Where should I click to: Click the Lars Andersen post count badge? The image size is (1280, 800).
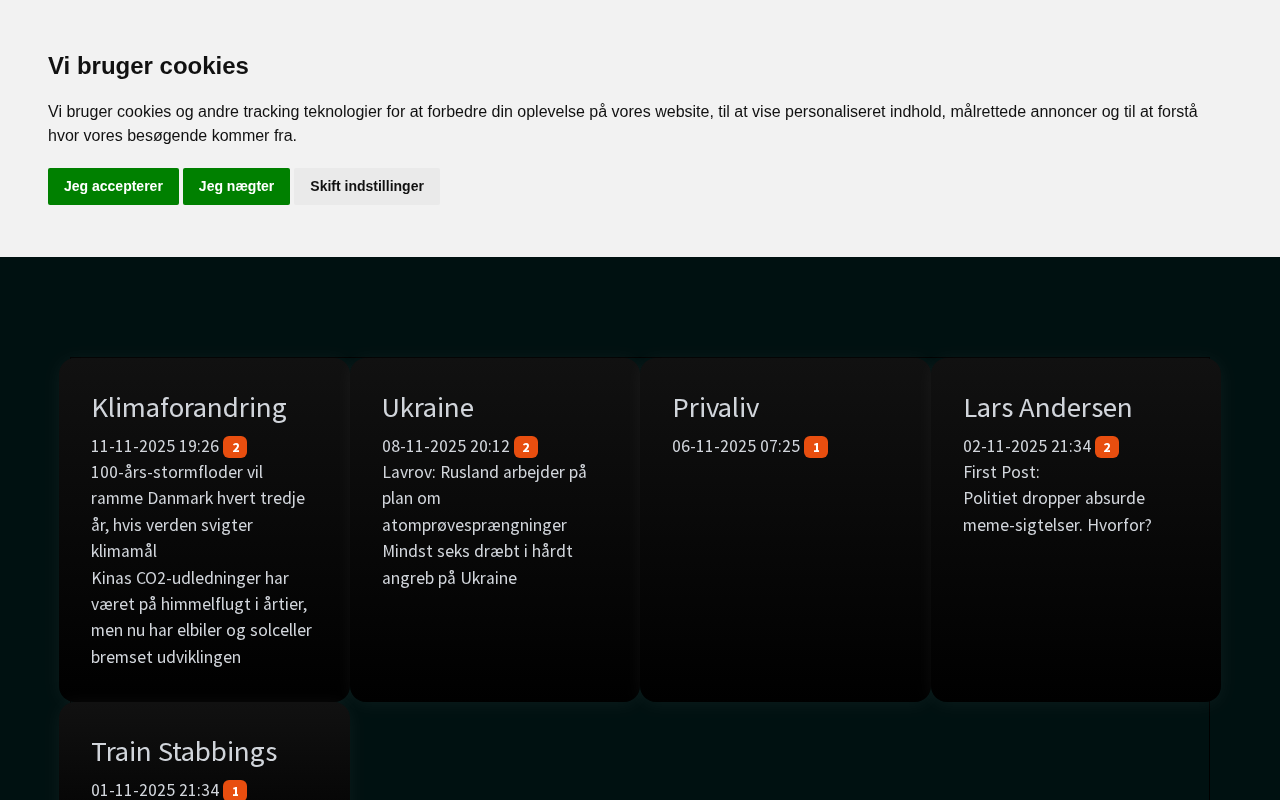1107,447
